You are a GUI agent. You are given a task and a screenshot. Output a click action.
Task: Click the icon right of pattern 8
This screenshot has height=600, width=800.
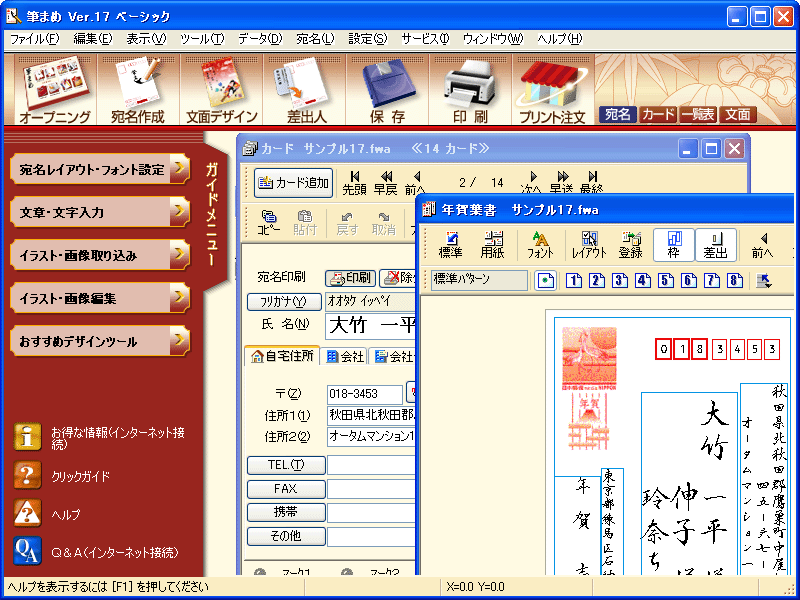tap(764, 281)
